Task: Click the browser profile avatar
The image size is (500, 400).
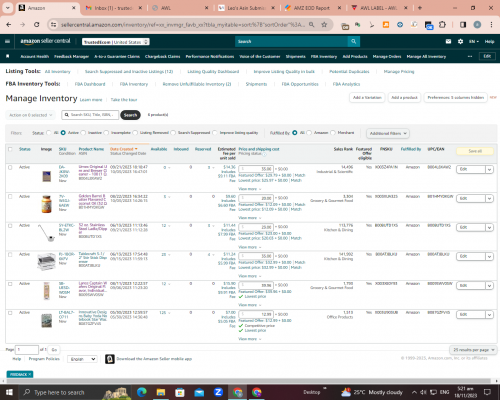Action: (x=477, y=25)
